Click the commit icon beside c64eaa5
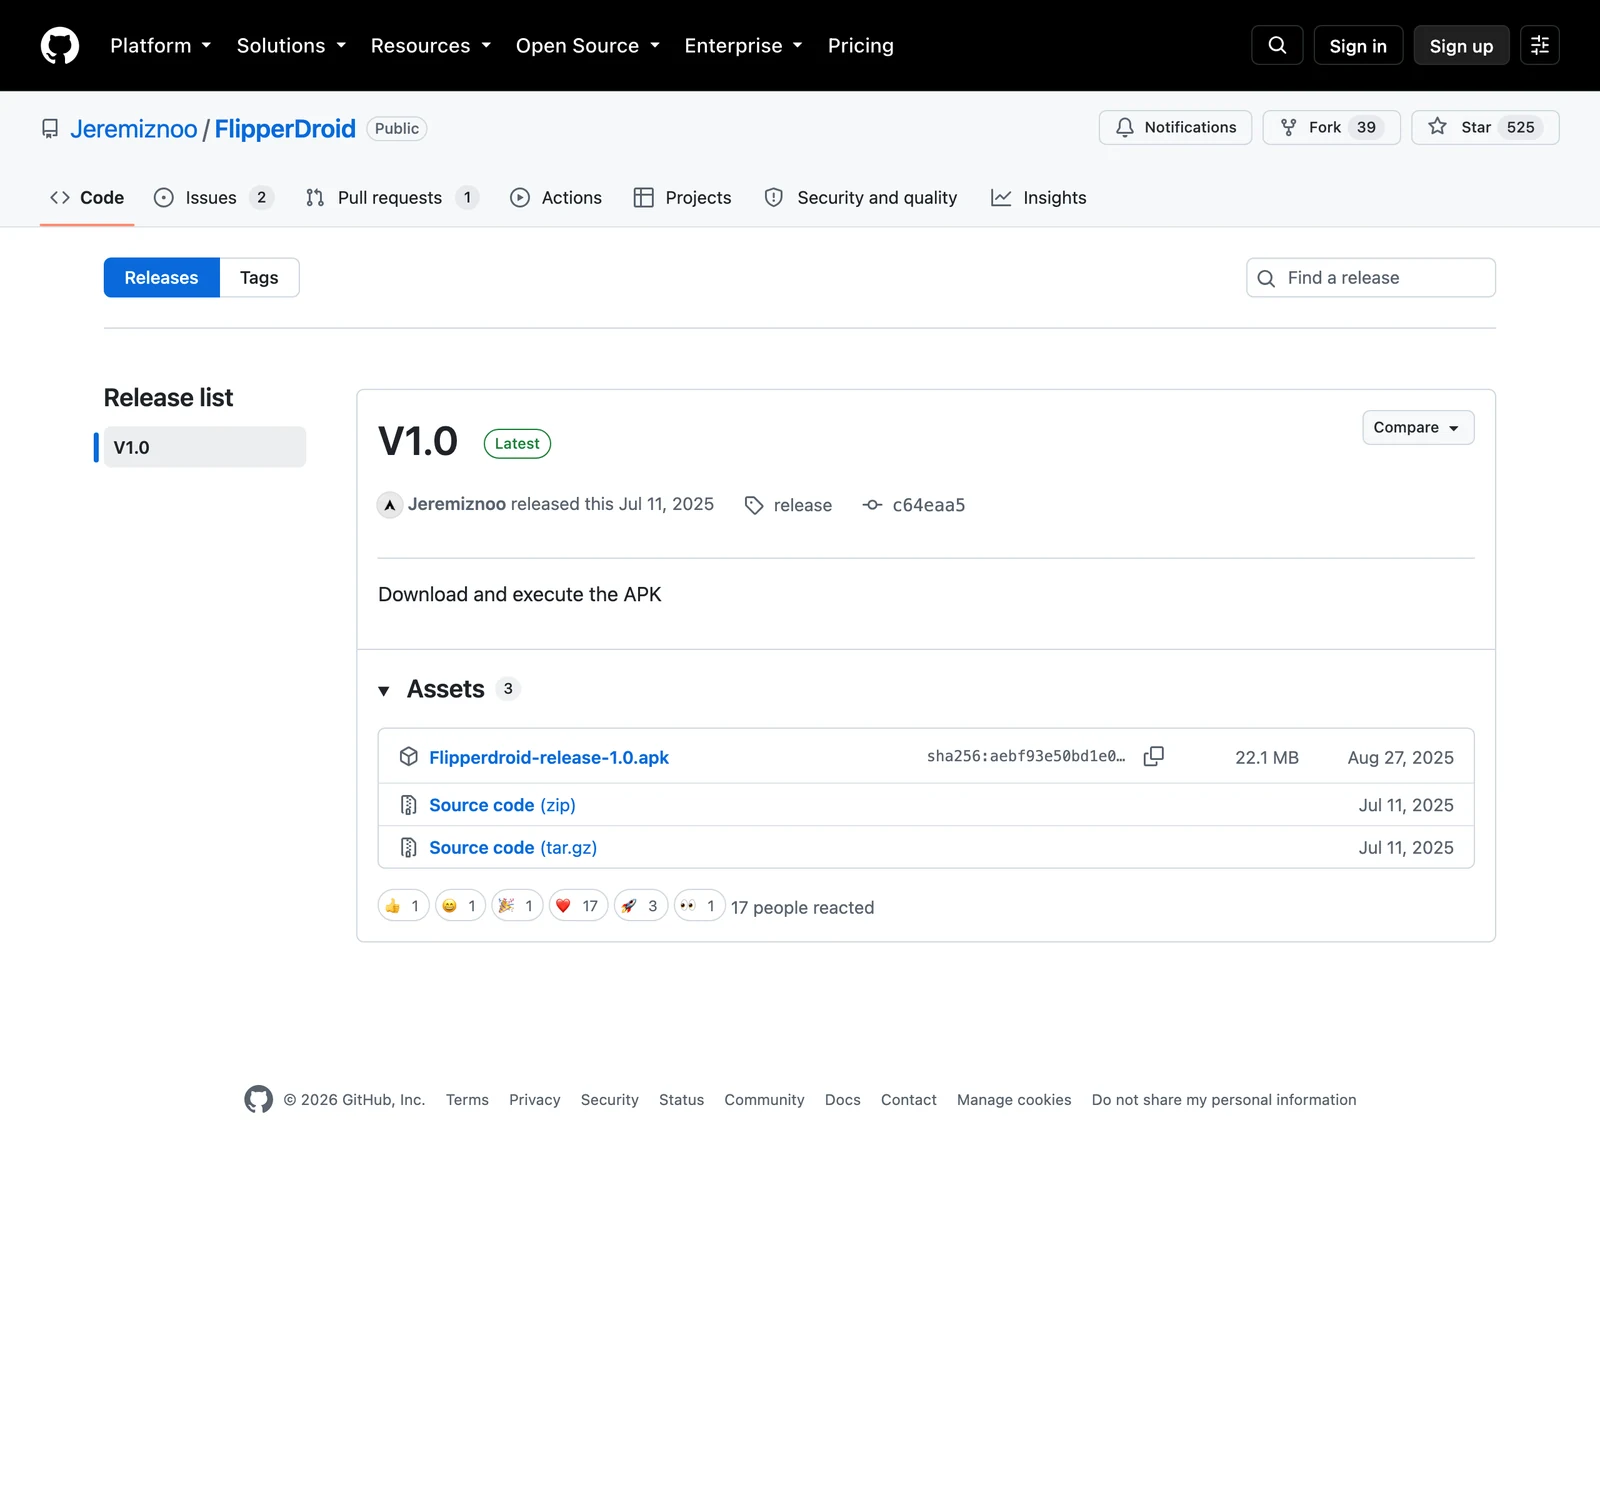The width and height of the screenshot is (1600, 1500). pyautogui.click(x=872, y=505)
